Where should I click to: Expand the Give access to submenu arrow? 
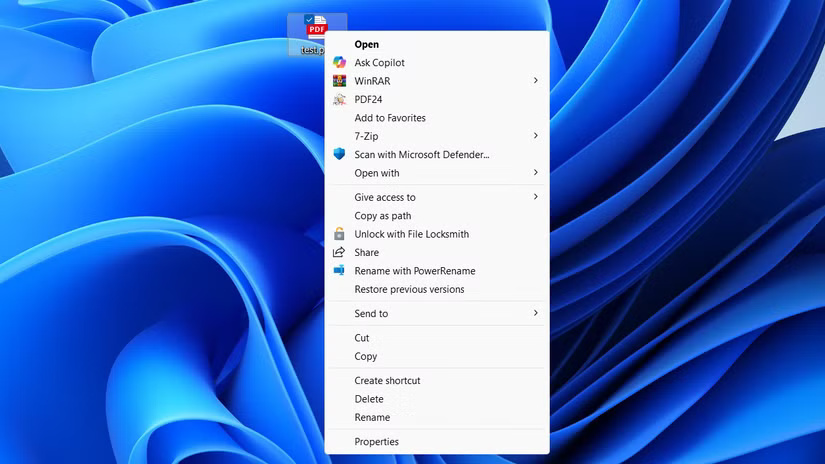click(535, 197)
